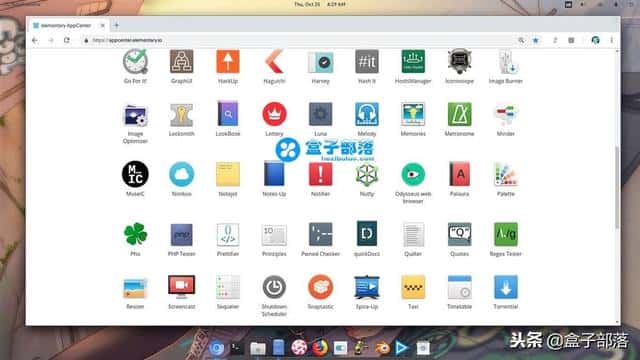This screenshot has height=360, width=640.
Task: Open the Luna app icon
Action: pos(320,114)
